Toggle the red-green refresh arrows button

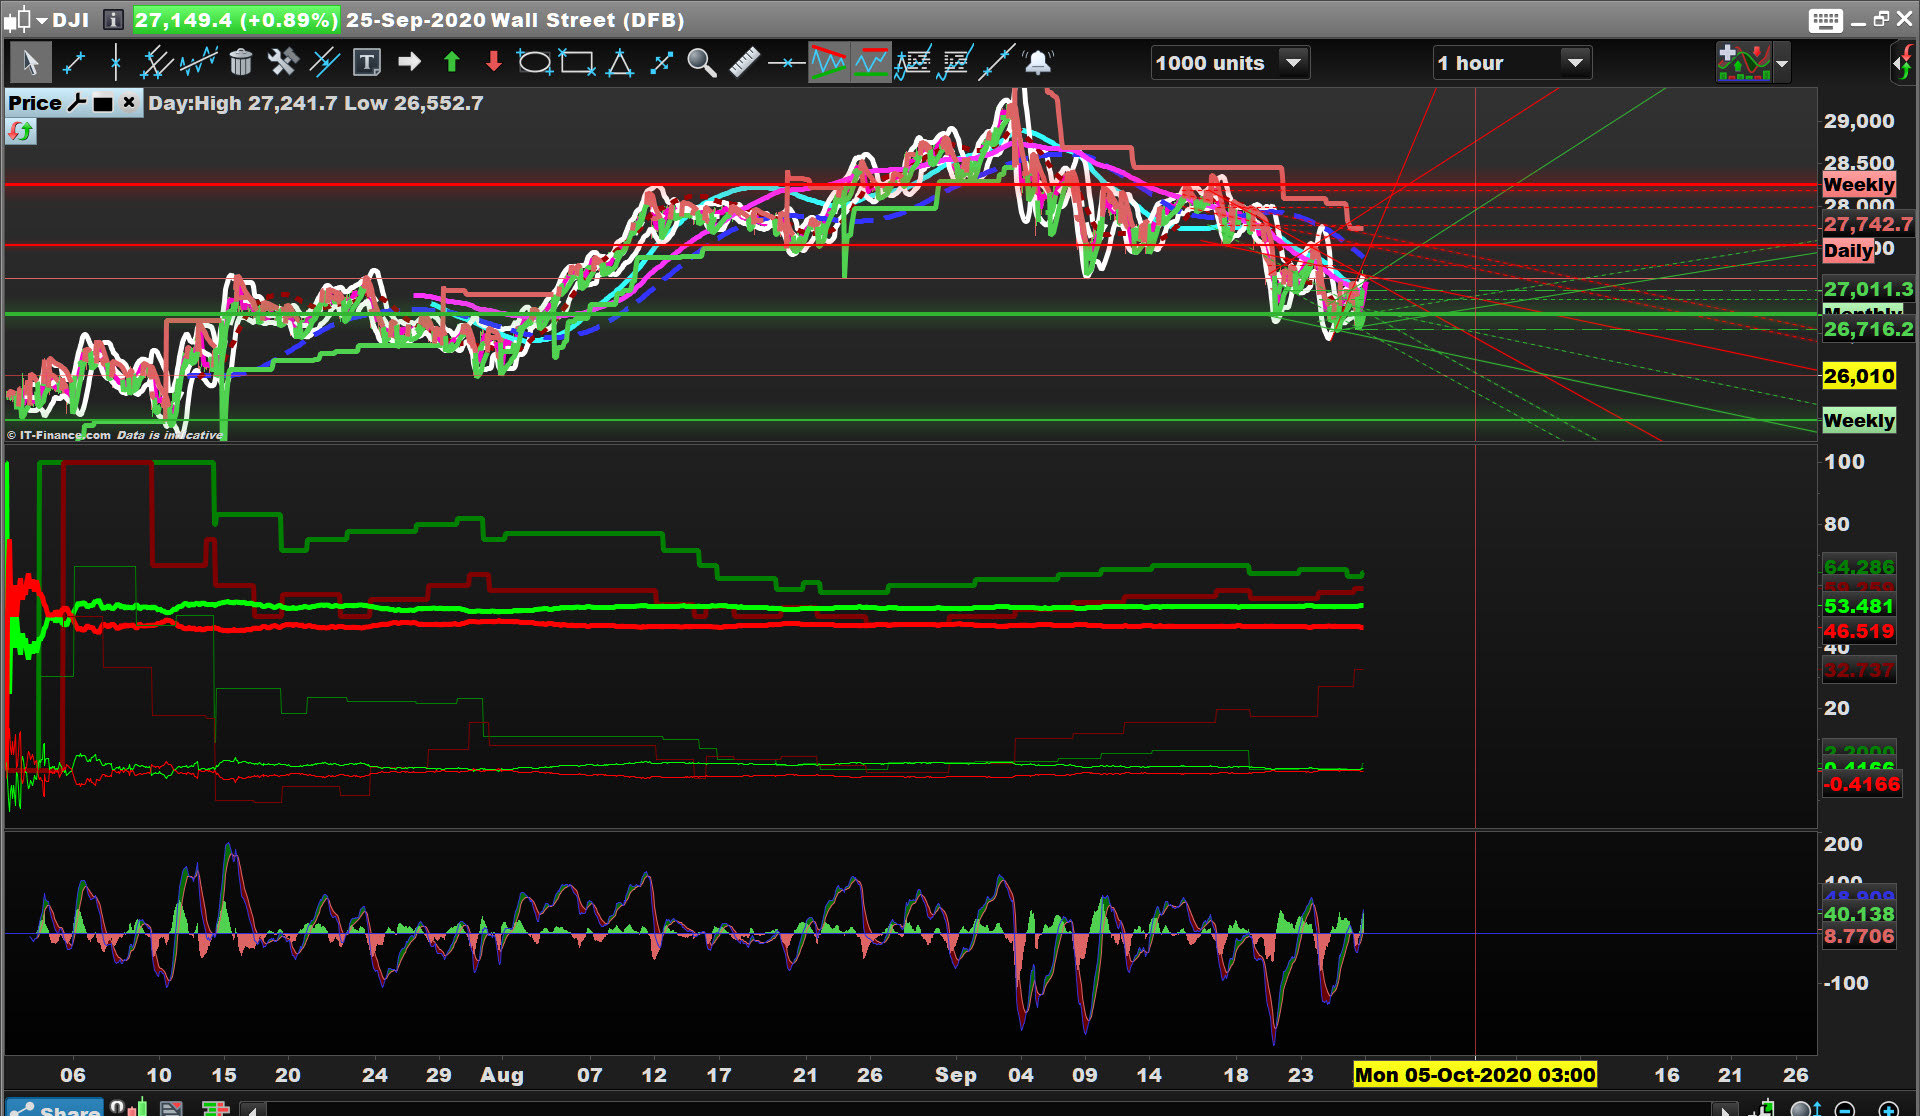coord(20,131)
